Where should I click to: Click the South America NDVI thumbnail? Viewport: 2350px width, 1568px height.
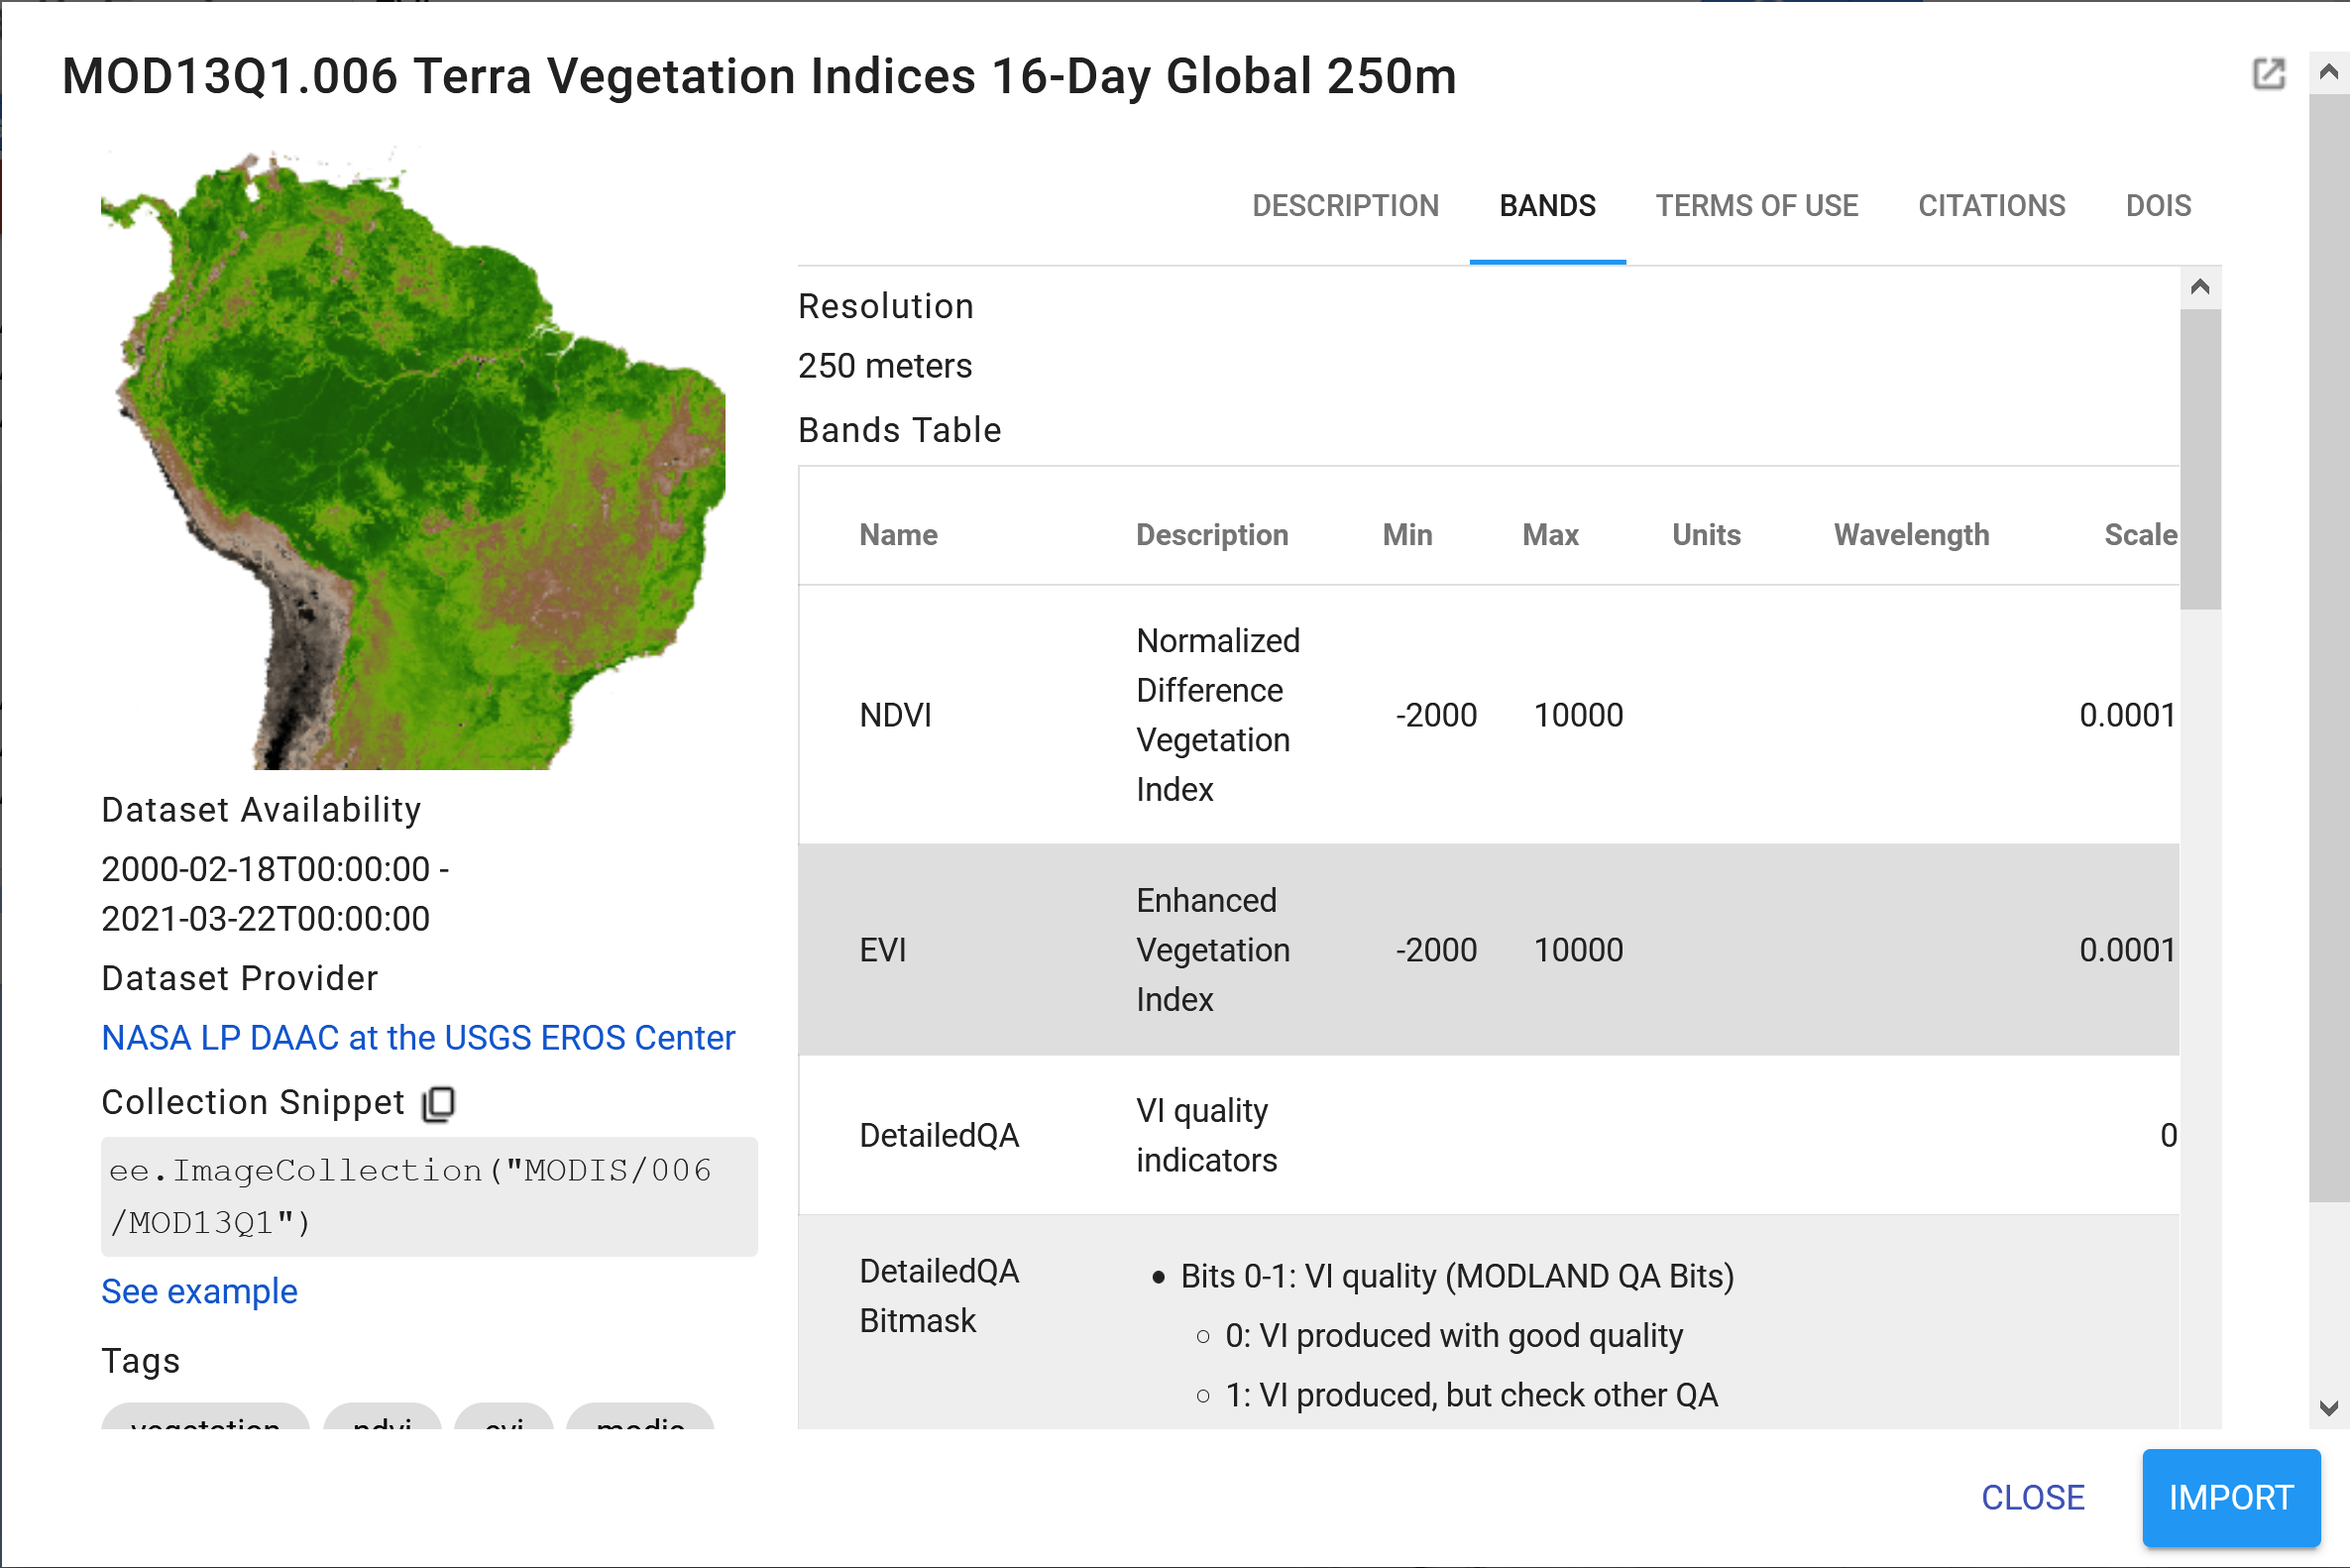click(x=412, y=460)
